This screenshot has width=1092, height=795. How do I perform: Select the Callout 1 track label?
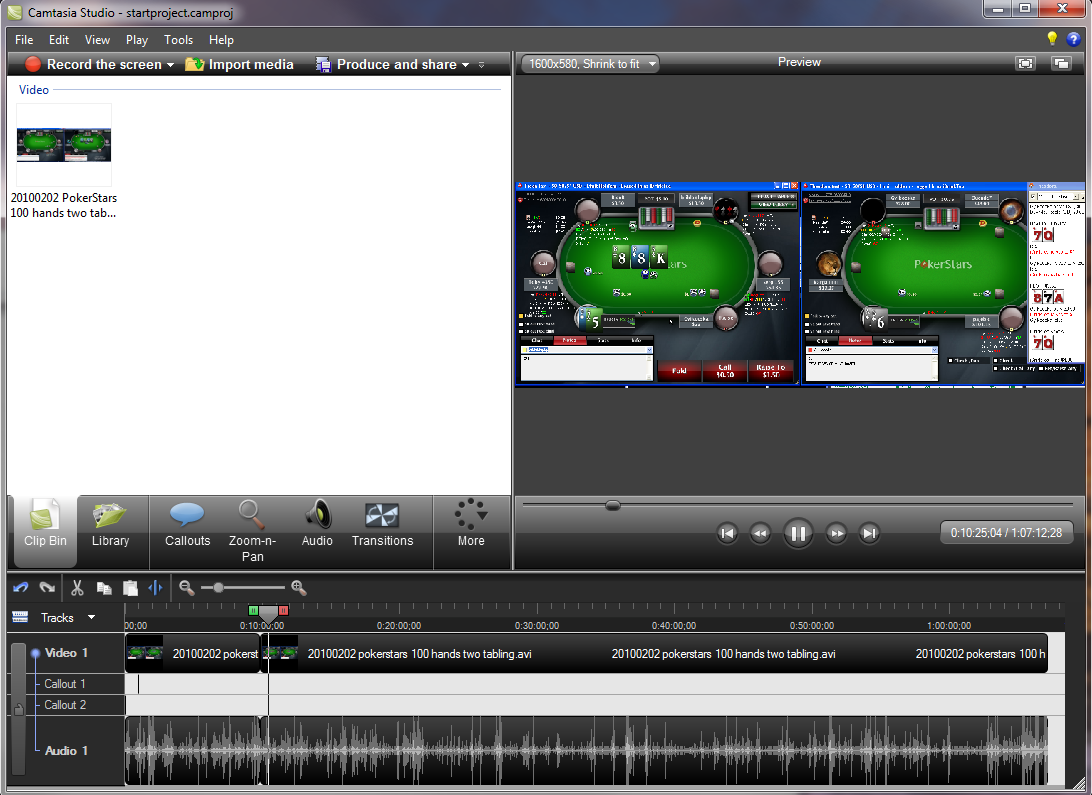point(65,684)
